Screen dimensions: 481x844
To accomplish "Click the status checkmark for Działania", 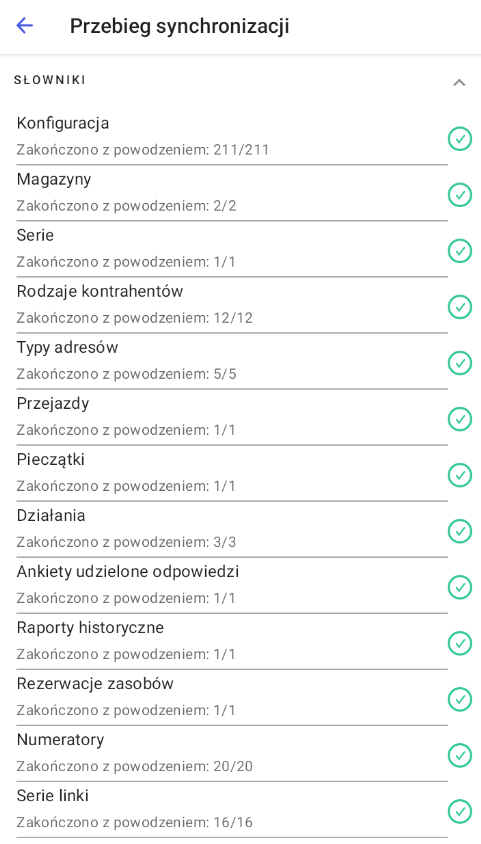I will coord(459,530).
